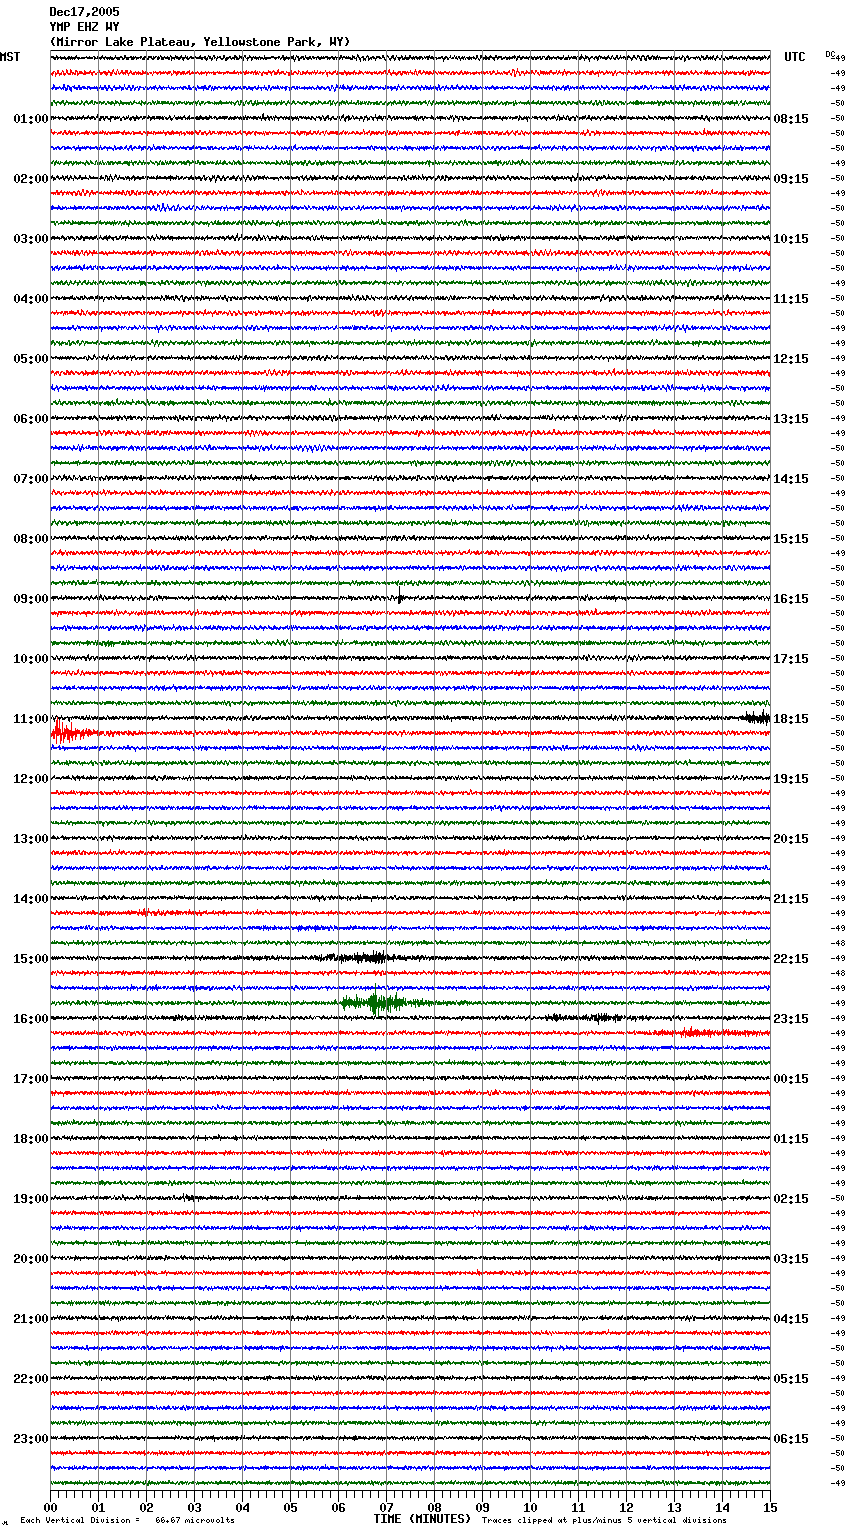Click the '00' minute tick label

tap(50, 1507)
